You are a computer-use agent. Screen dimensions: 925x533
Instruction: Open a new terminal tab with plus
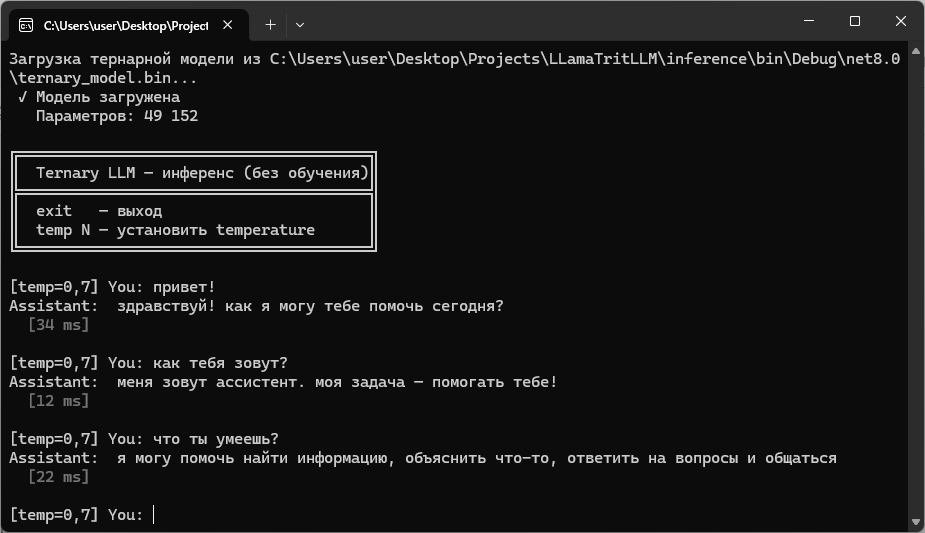[270, 25]
